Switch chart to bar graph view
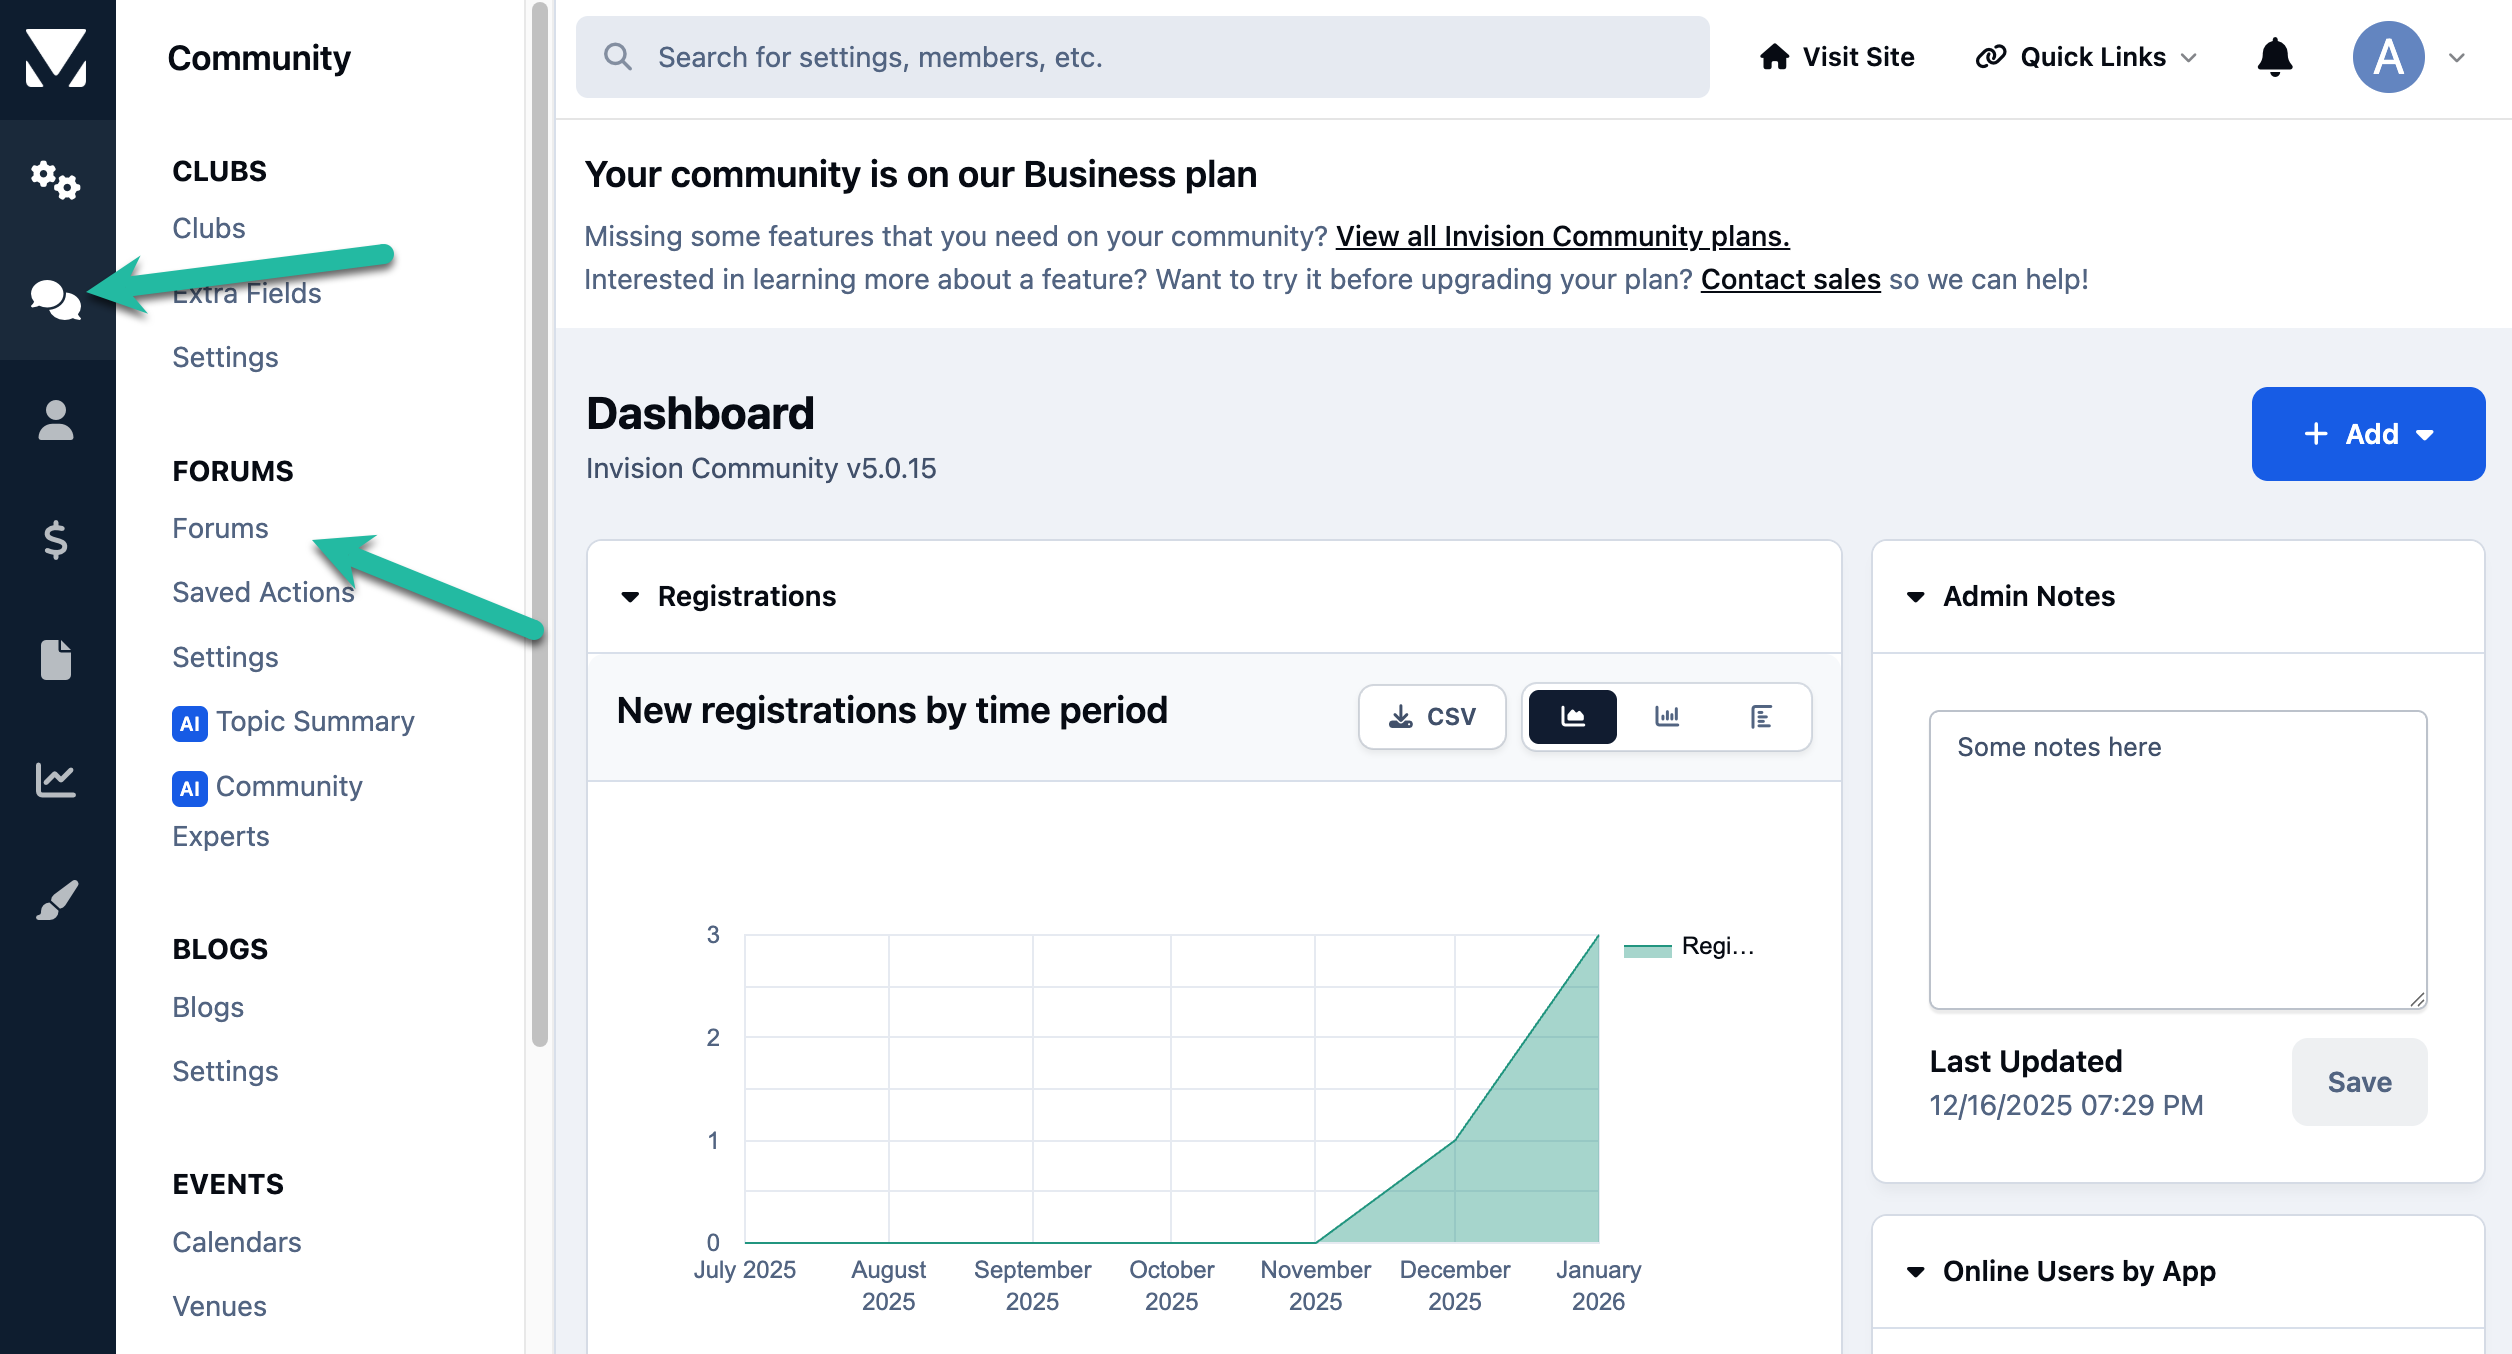2512x1354 pixels. pyautogui.click(x=1667, y=717)
